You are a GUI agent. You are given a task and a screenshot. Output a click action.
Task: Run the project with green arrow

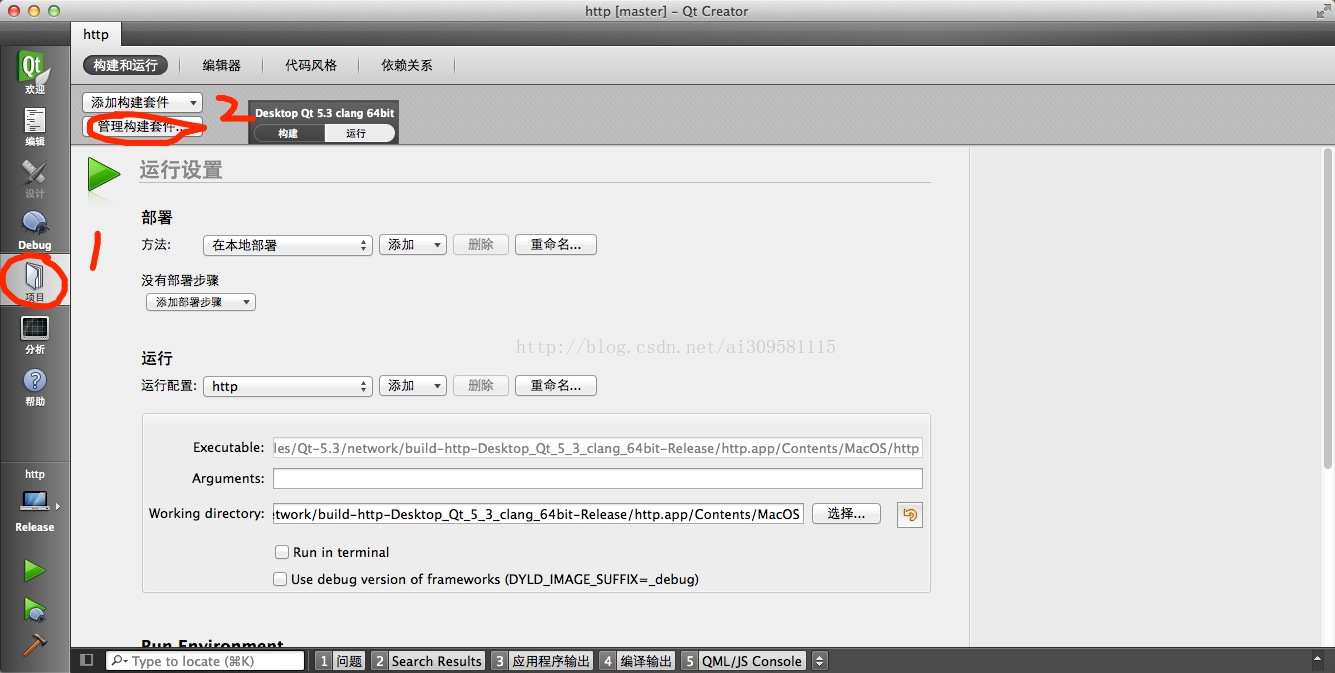(35, 570)
